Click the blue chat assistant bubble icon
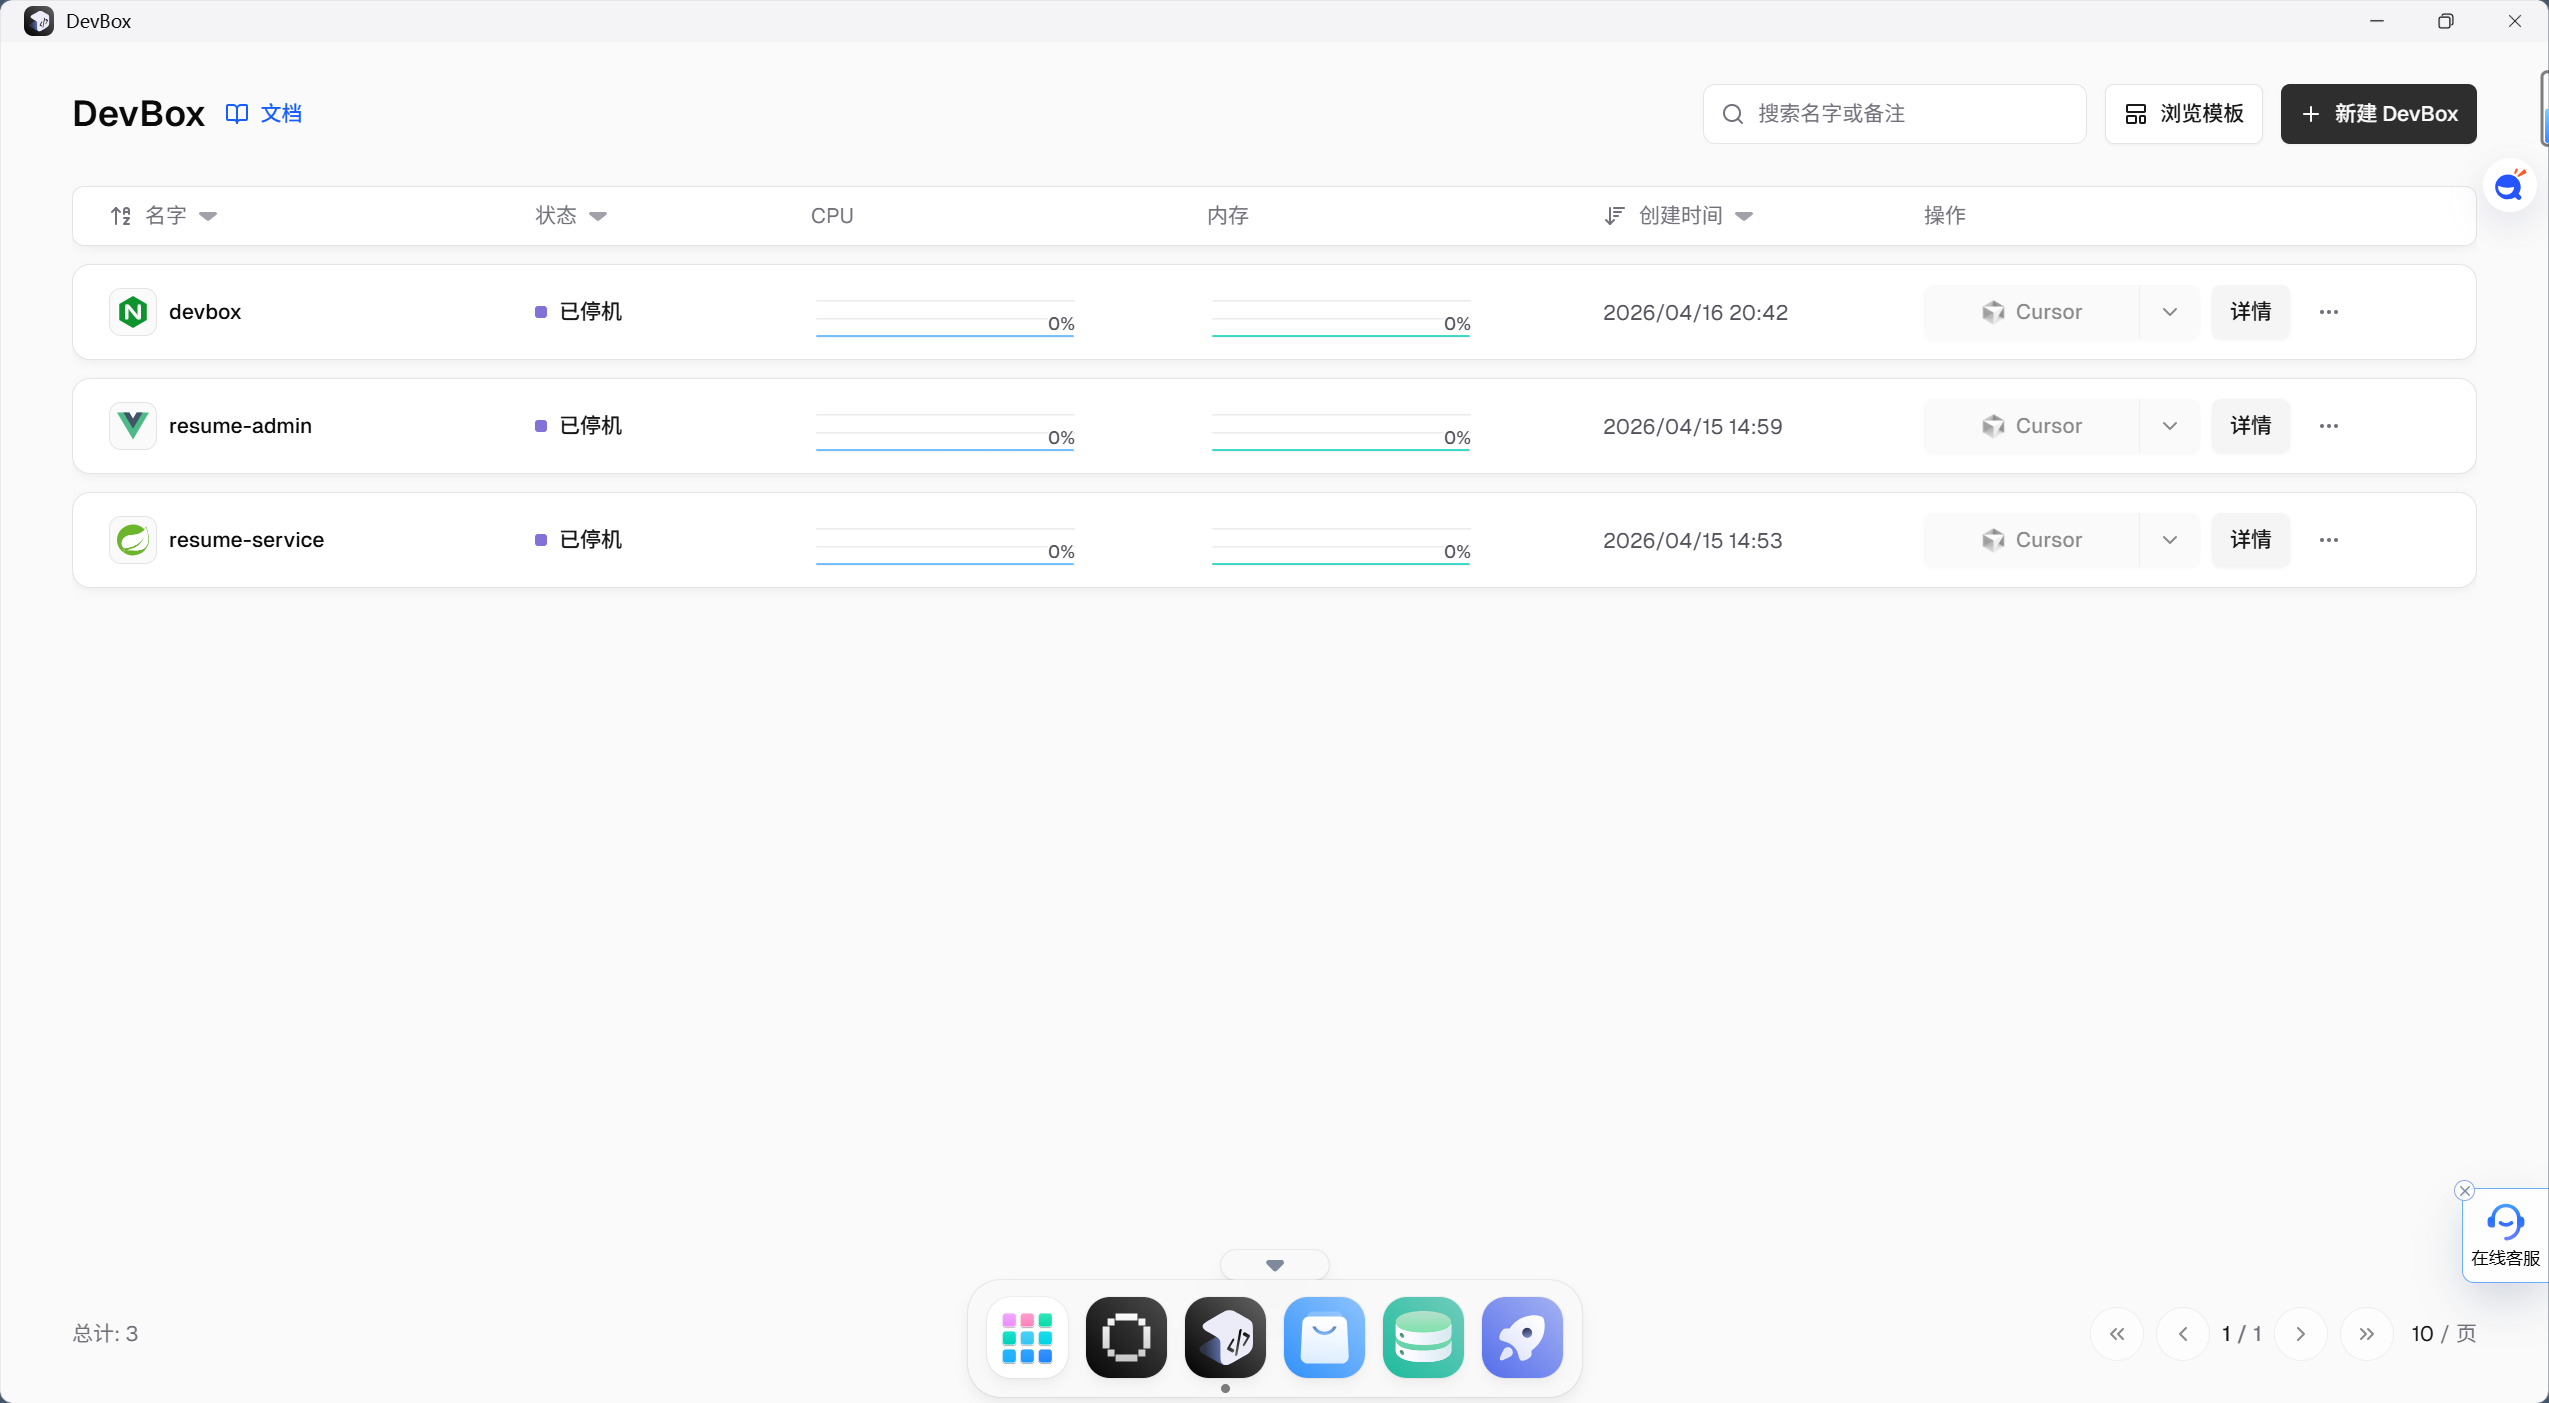Viewport: 2549px width, 1403px height. coord(2509,186)
